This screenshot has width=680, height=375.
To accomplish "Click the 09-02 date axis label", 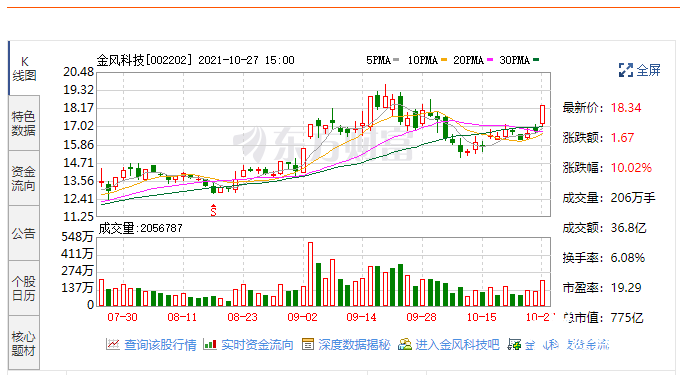I will pos(302,317).
